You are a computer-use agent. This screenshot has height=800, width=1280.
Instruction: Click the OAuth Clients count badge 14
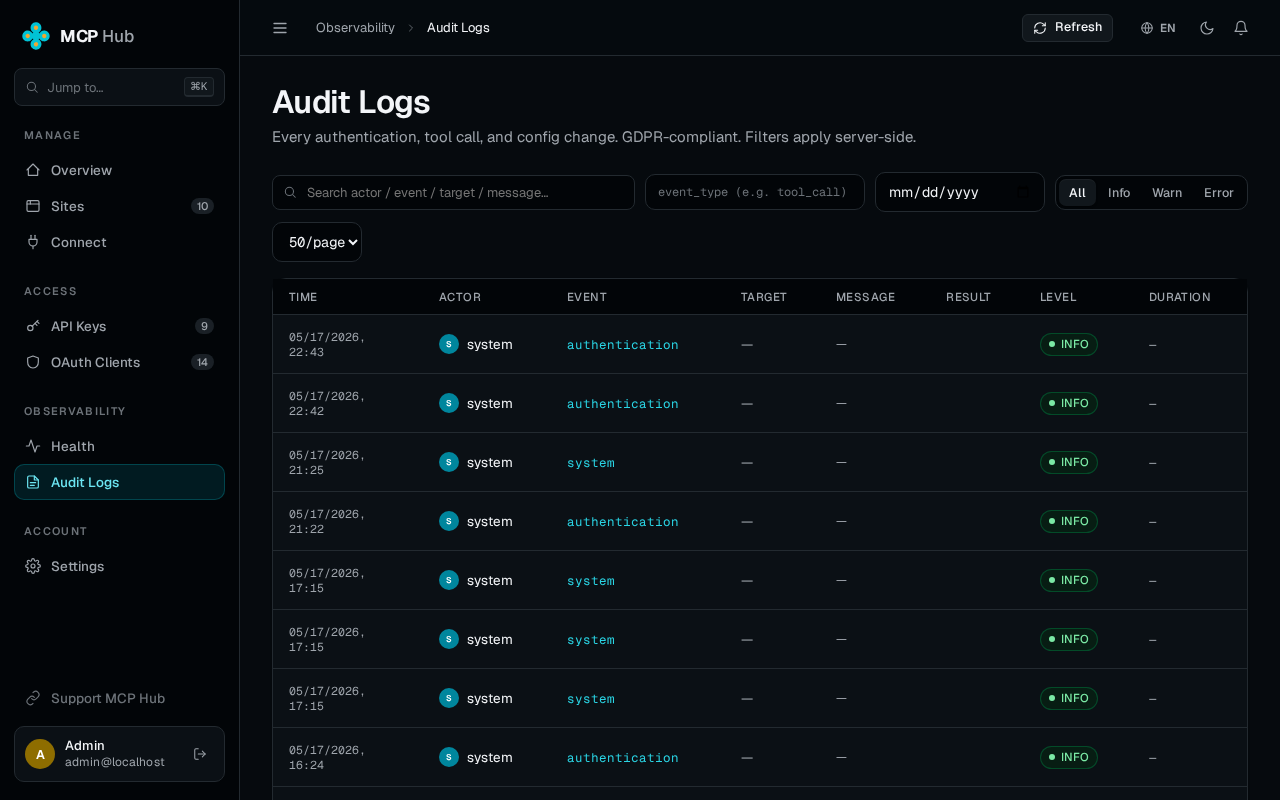tap(202, 362)
